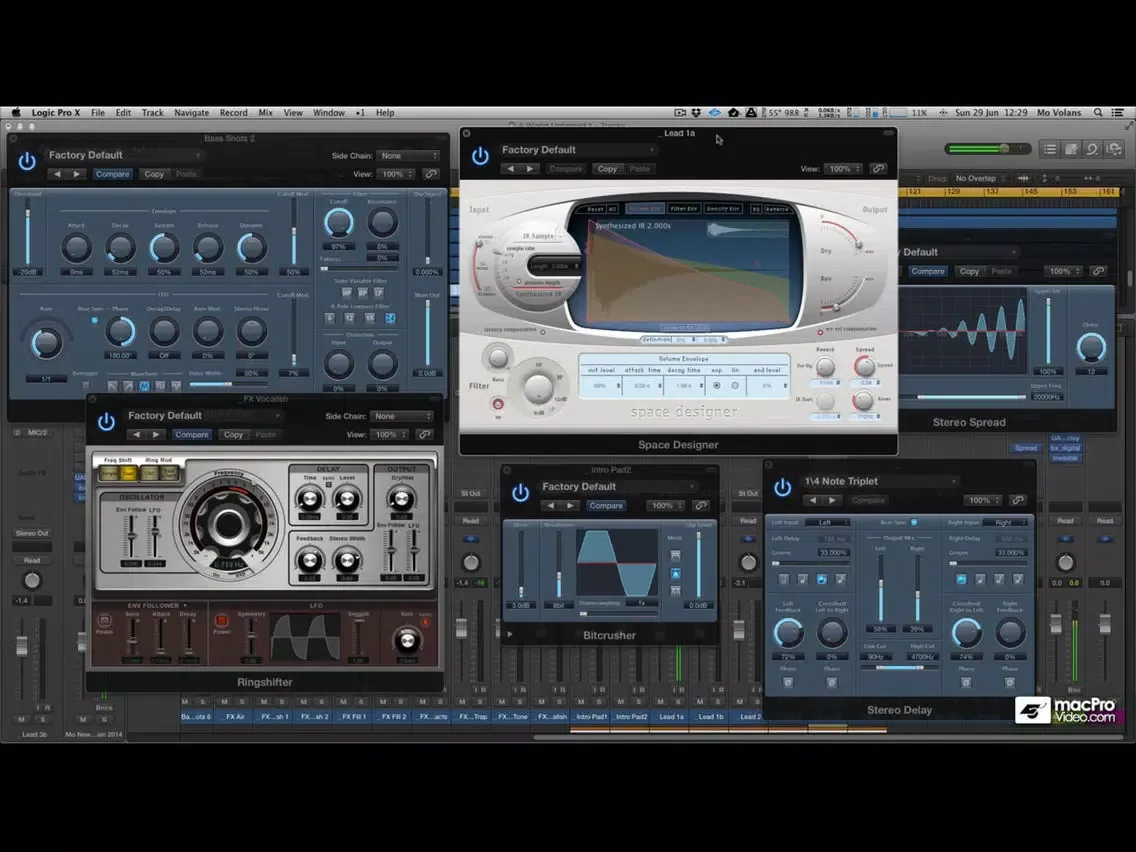Toggle Retrigger checkbox in Bass Shots 2 plugin
The width and height of the screenshot is (1136, 852).
tap(85, 385)
